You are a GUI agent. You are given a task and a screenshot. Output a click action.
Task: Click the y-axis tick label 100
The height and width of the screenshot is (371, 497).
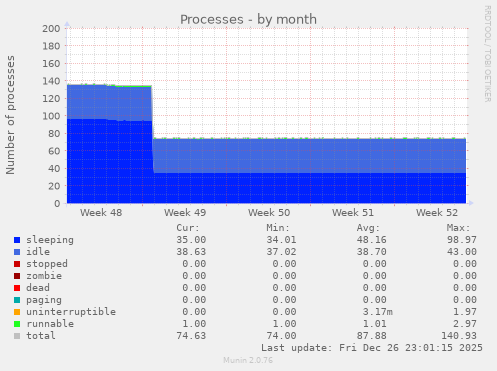pyautogui.click(x=51, y=116)
